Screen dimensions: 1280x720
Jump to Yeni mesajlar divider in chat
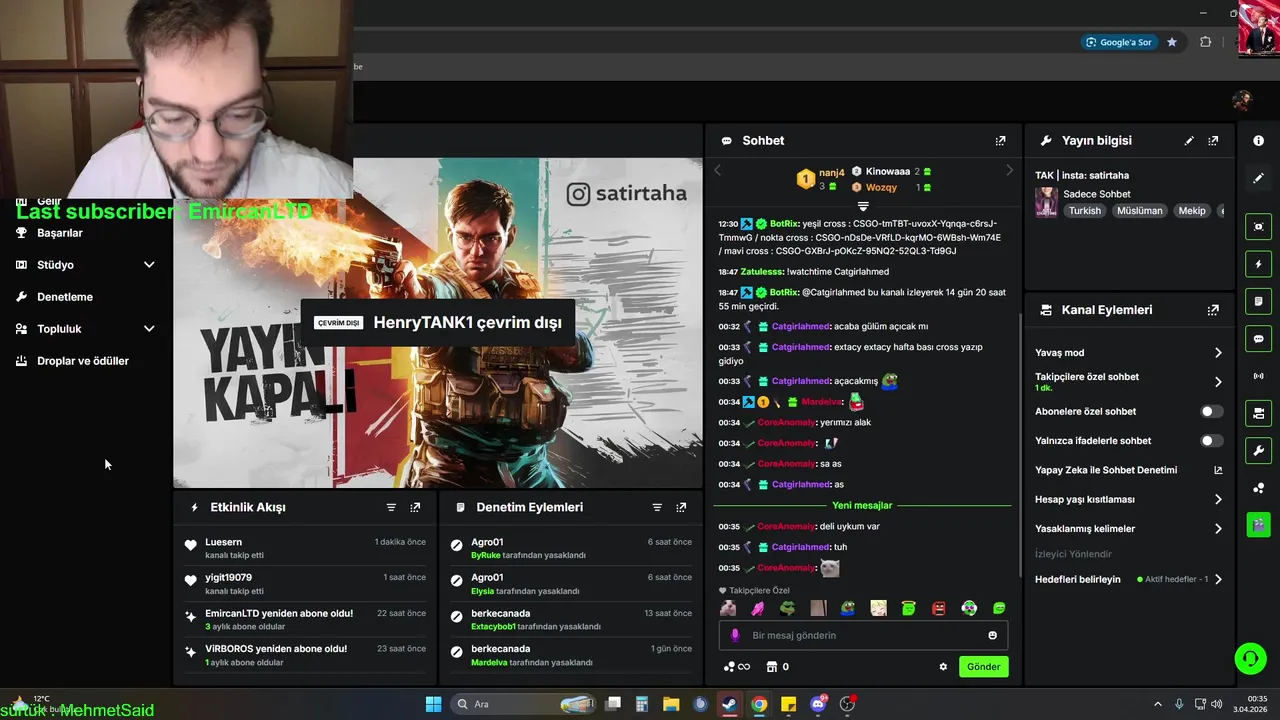pyautogui.click(x=862, y=506)
